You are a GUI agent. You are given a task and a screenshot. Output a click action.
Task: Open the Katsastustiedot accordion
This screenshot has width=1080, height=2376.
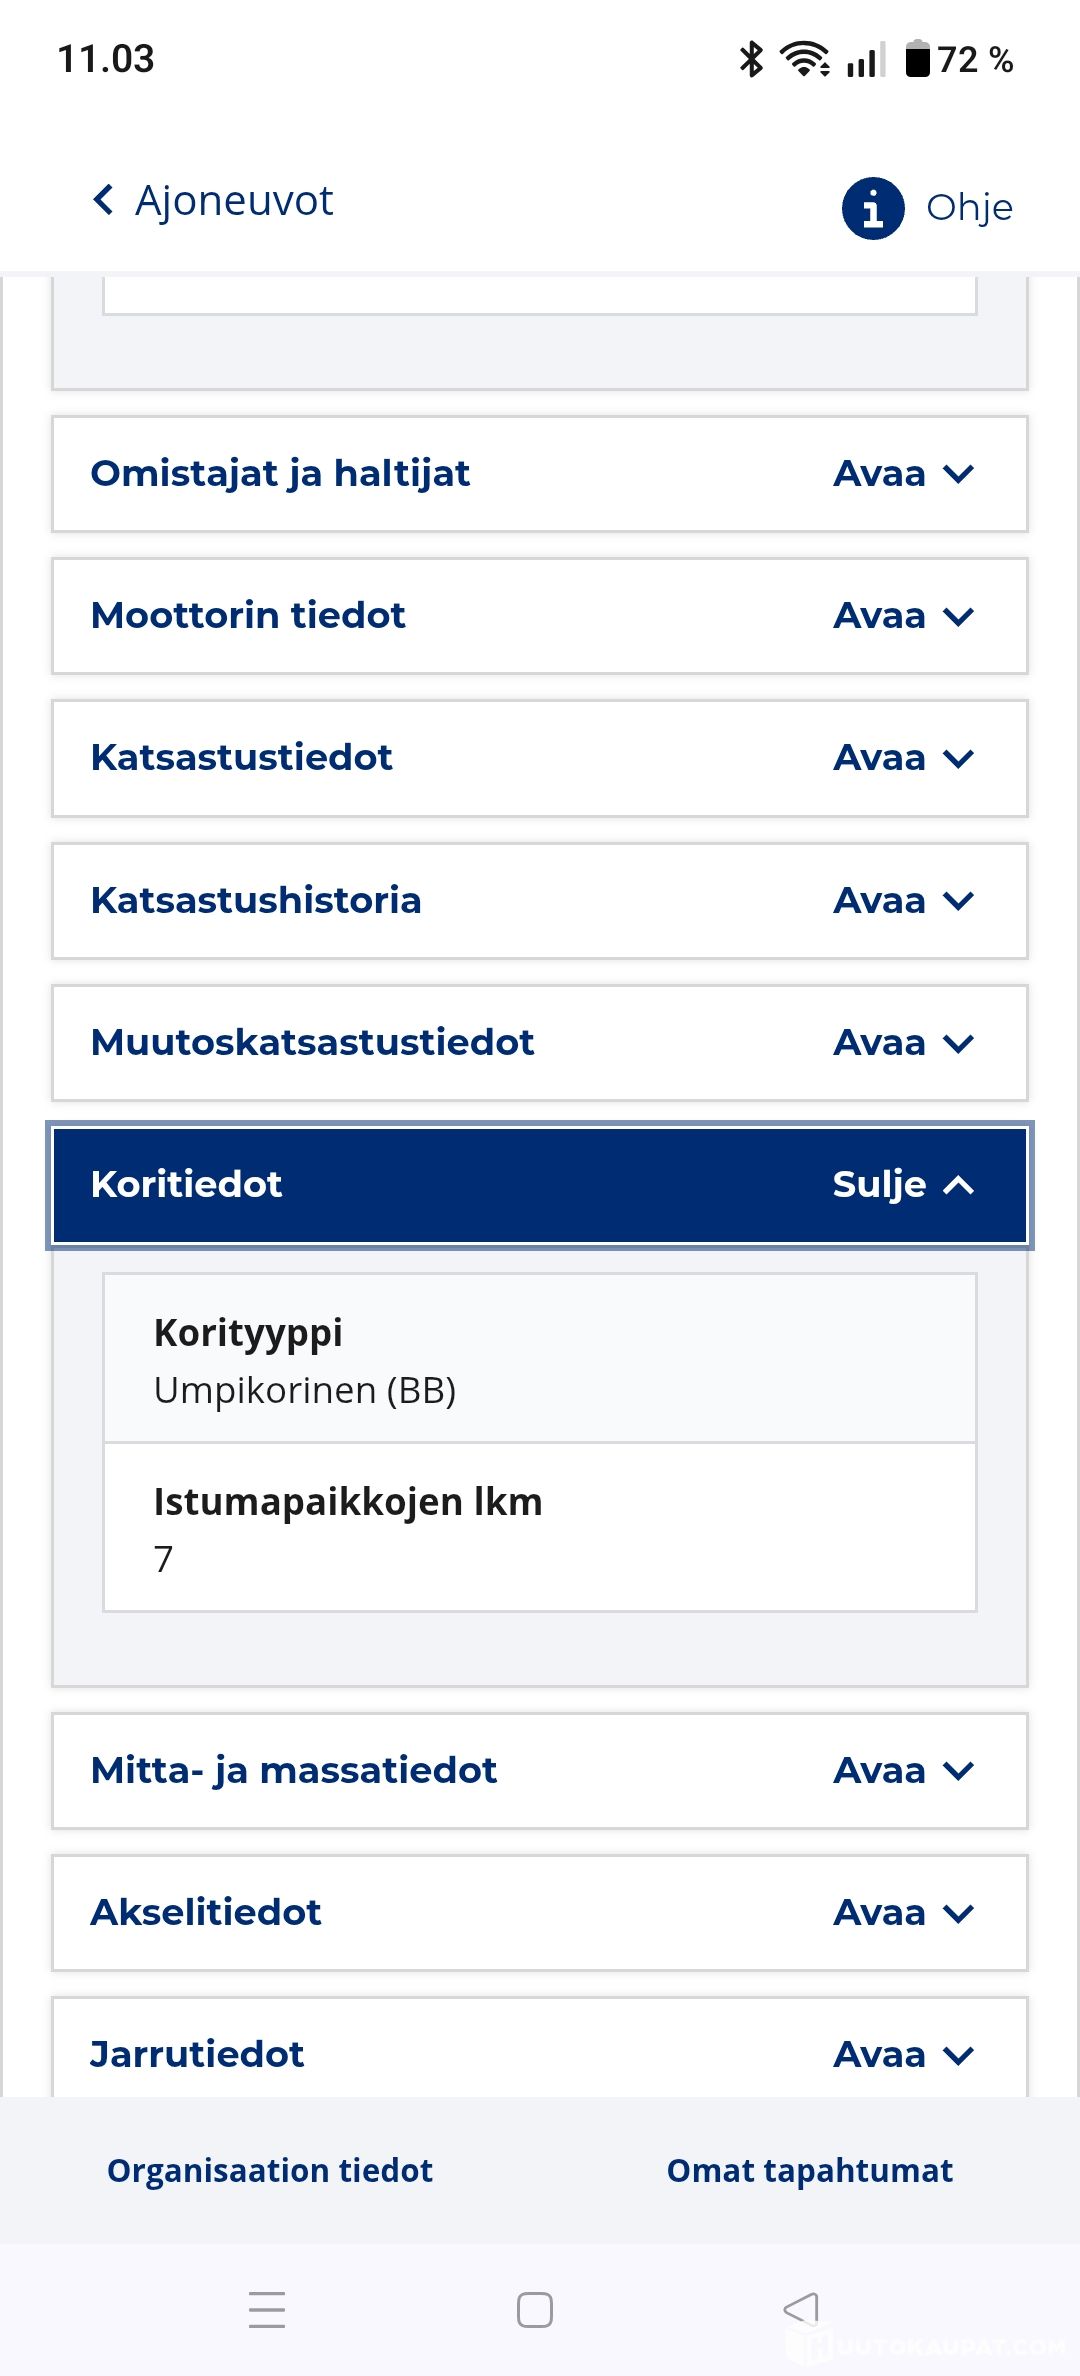(x=540, y=758)
